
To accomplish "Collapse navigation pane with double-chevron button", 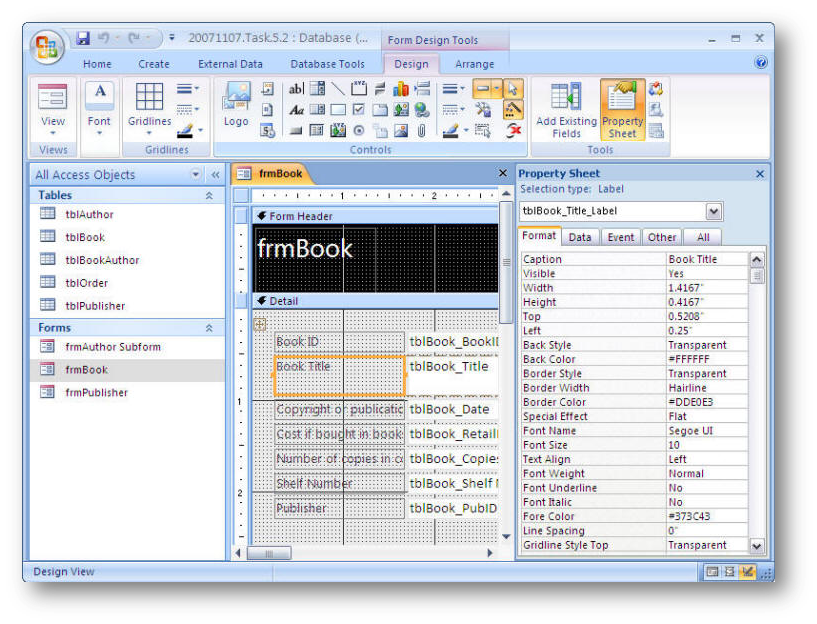I will 214,174.
